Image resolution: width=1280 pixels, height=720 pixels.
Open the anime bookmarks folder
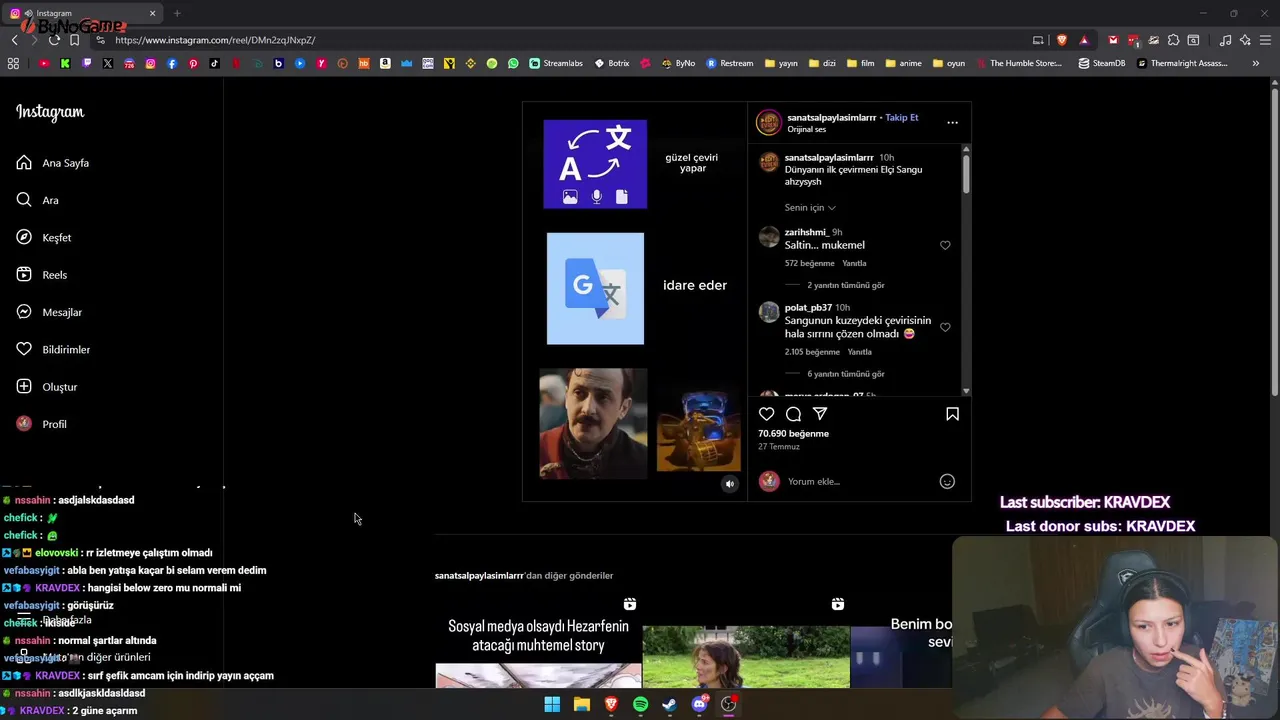(903, 63)
